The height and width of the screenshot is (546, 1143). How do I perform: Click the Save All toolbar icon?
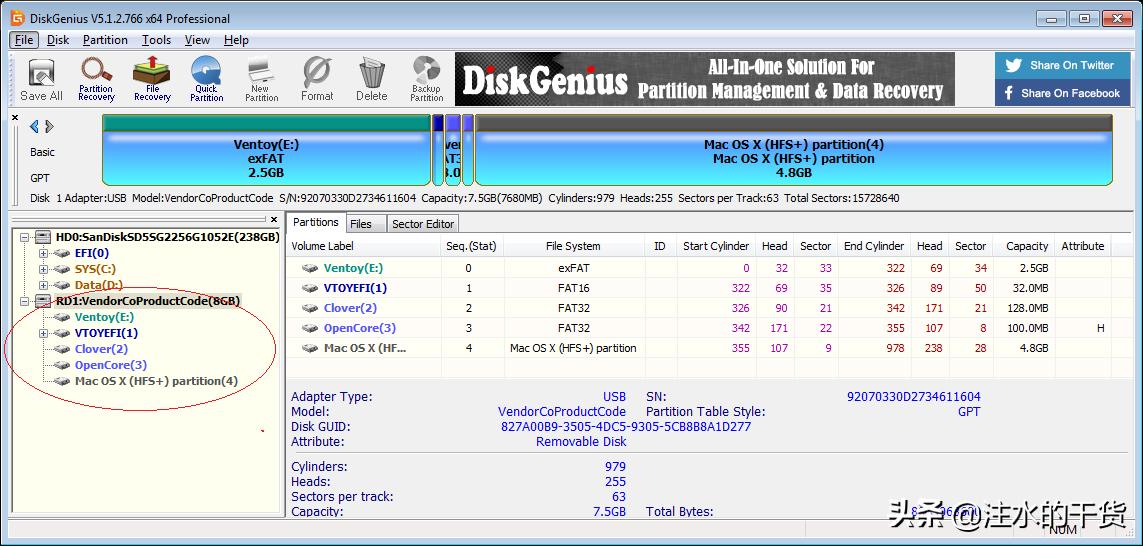(x=41, y=79)
